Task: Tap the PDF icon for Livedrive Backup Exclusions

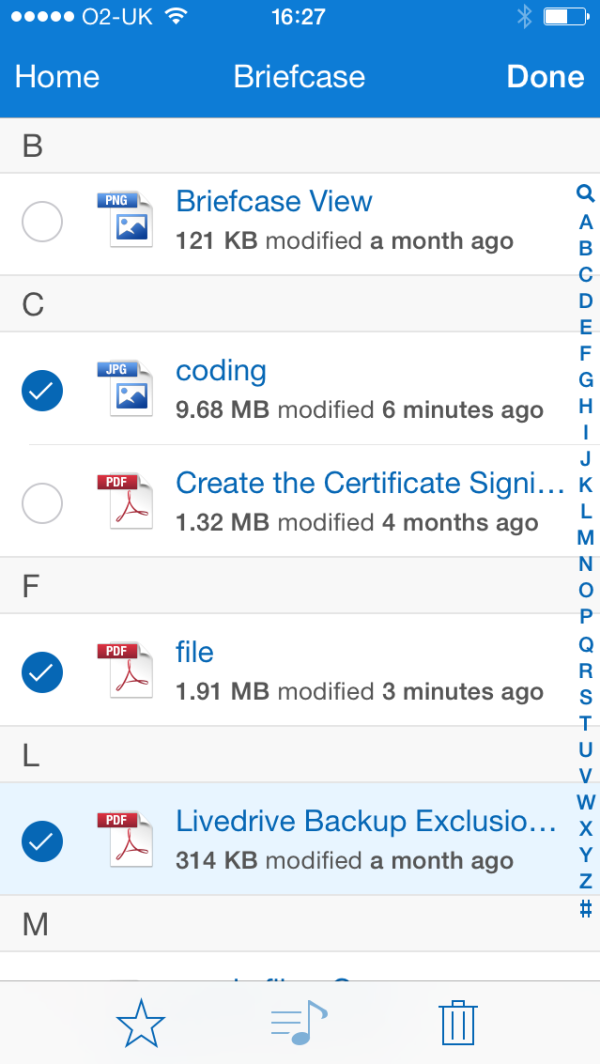Action: point(126,839)
